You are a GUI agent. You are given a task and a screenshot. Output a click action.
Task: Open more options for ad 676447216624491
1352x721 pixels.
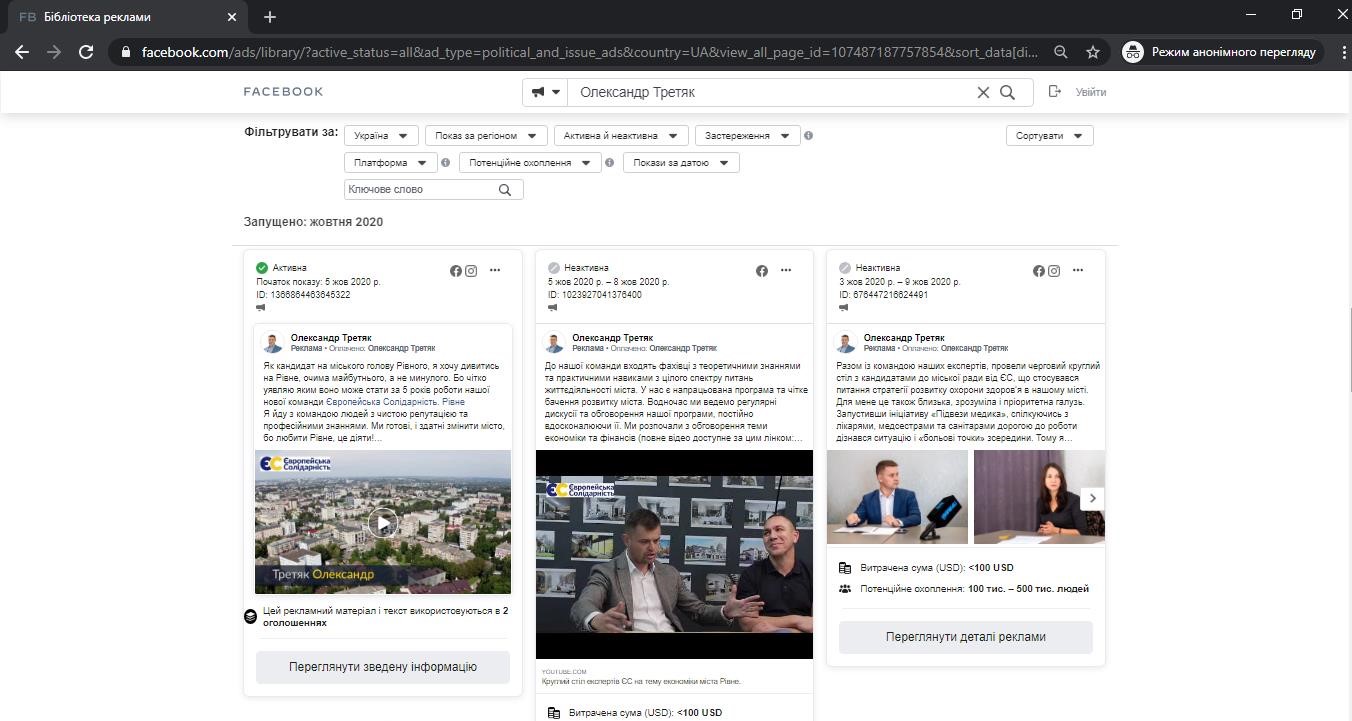coord(1078,271)
